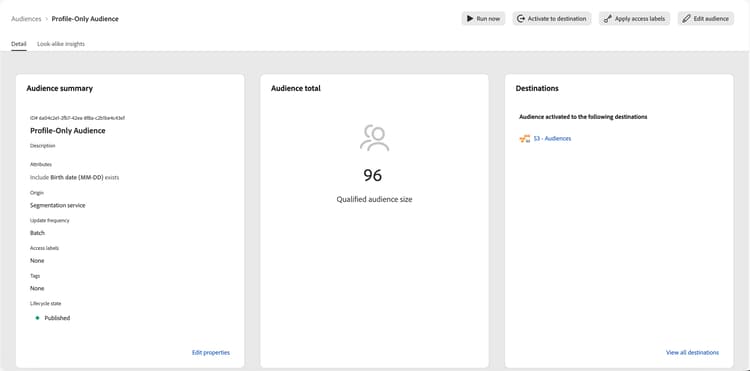The image size is (750, 371).
Task: Click the Published lifecycle state text
Action: [x=57, y=318]
